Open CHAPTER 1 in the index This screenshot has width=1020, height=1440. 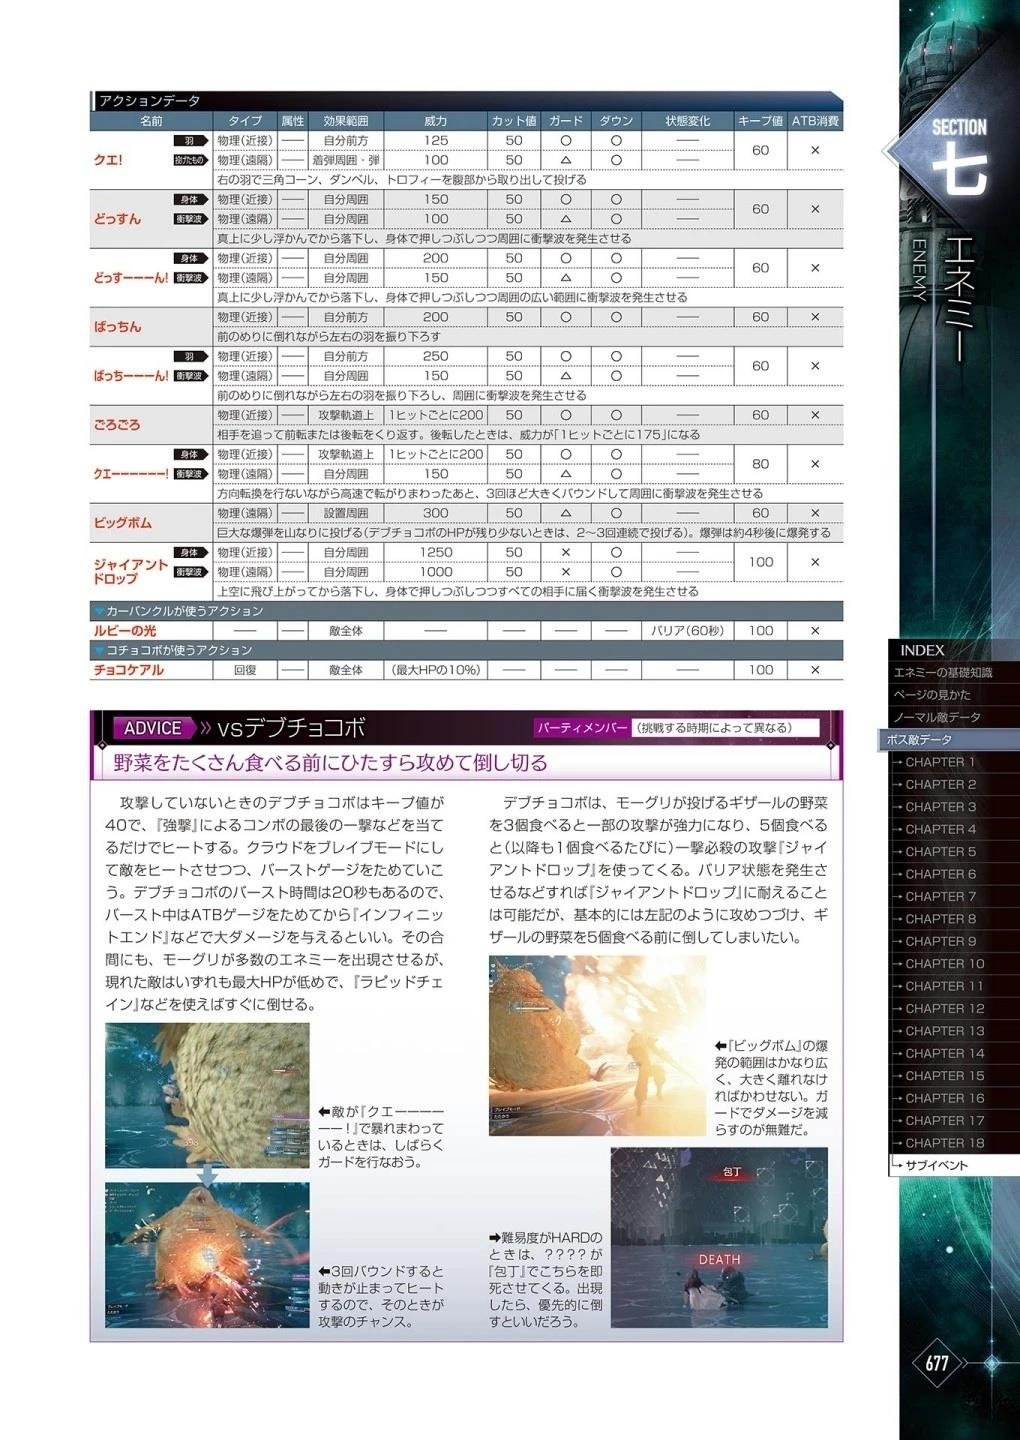[x=940, y=762]
